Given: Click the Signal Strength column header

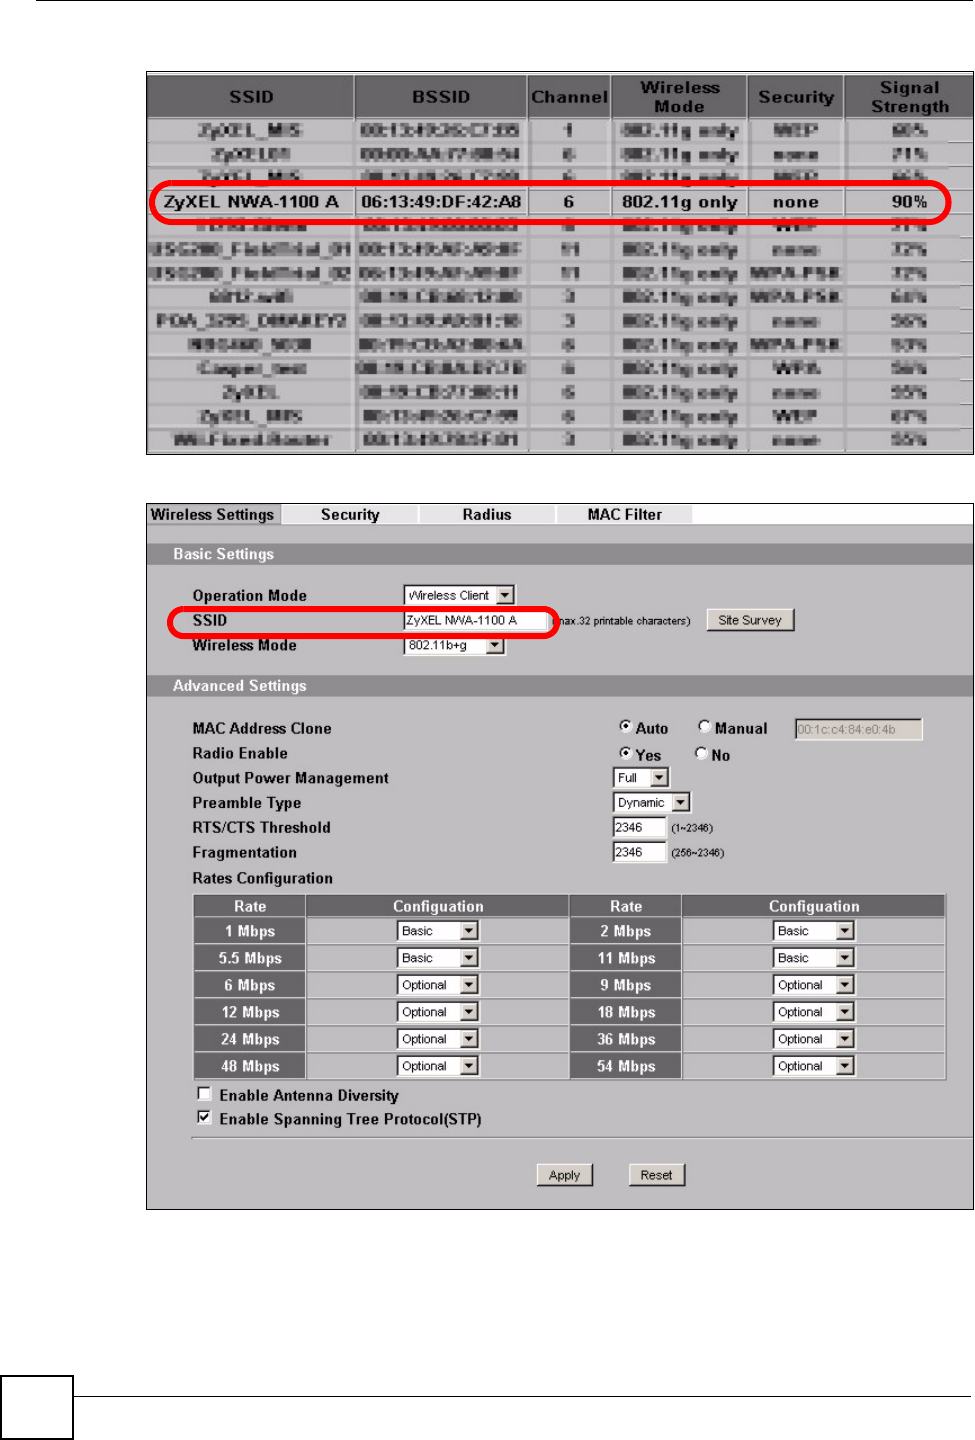Looking at the screenshot, I should 909,97.
